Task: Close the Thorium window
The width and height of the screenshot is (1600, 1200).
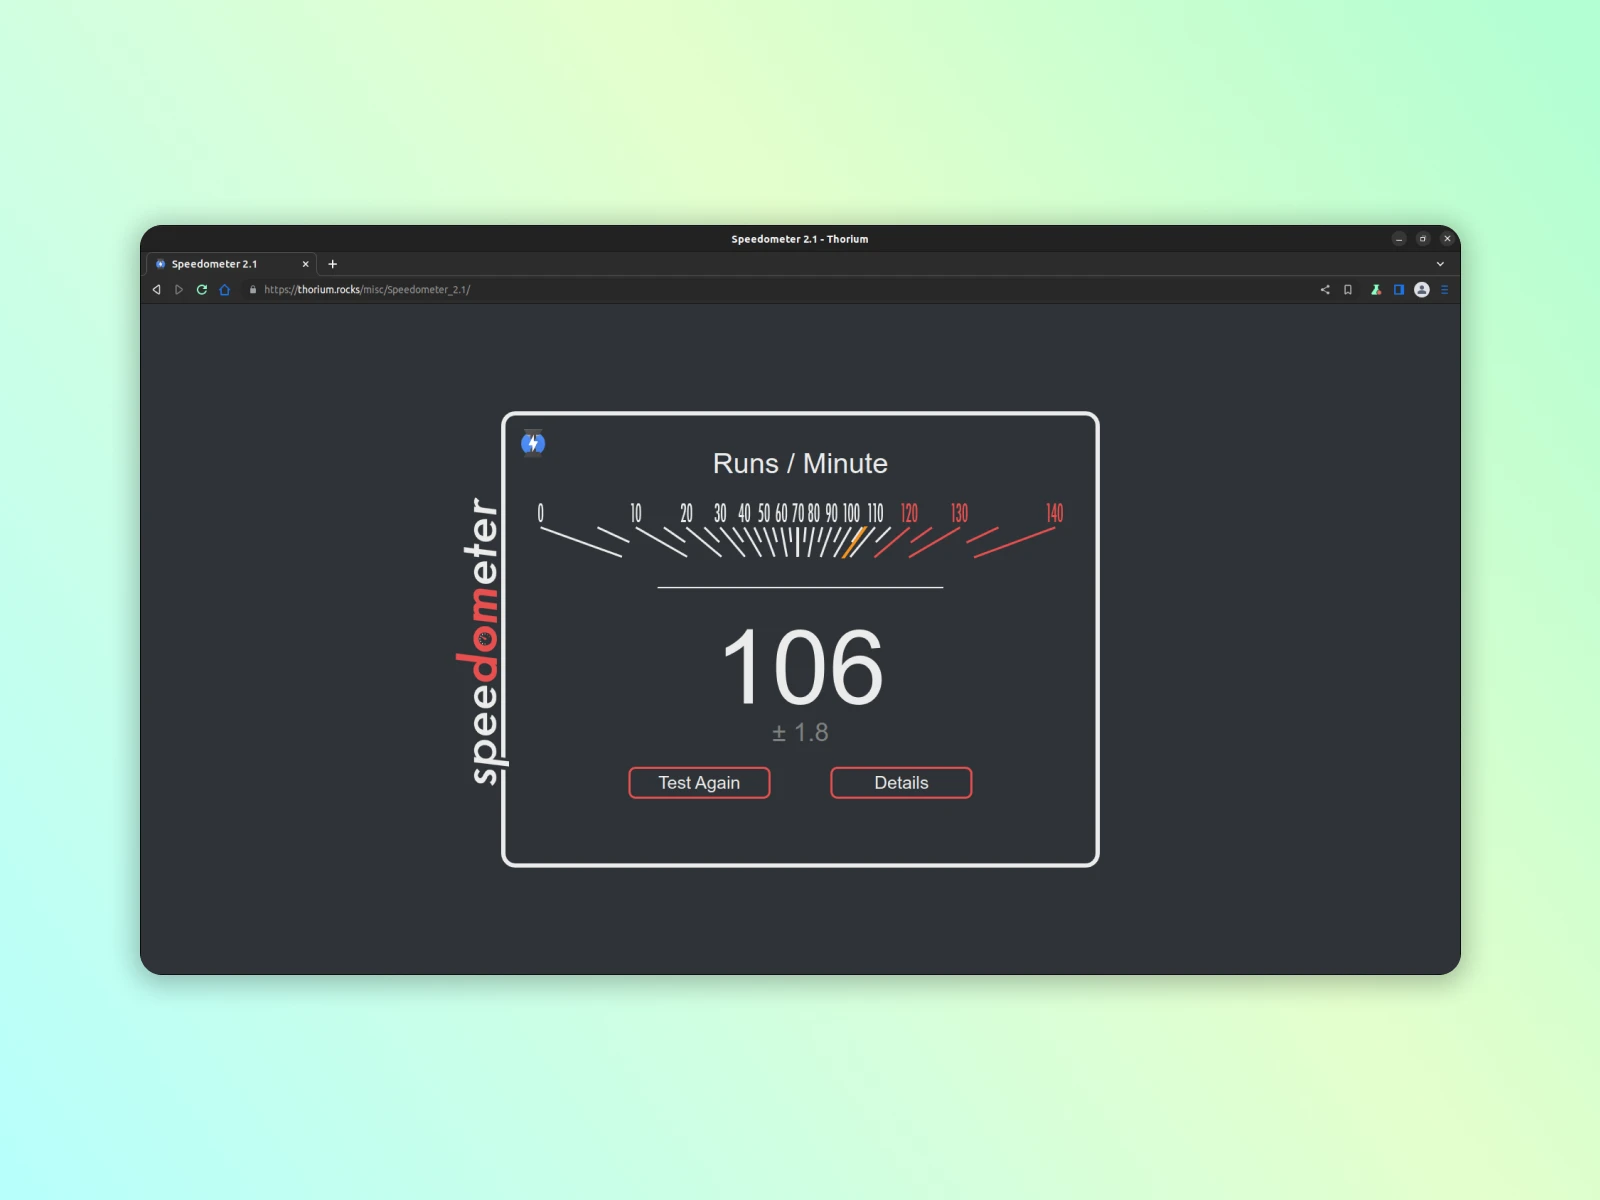Action: coord(1447,239)
